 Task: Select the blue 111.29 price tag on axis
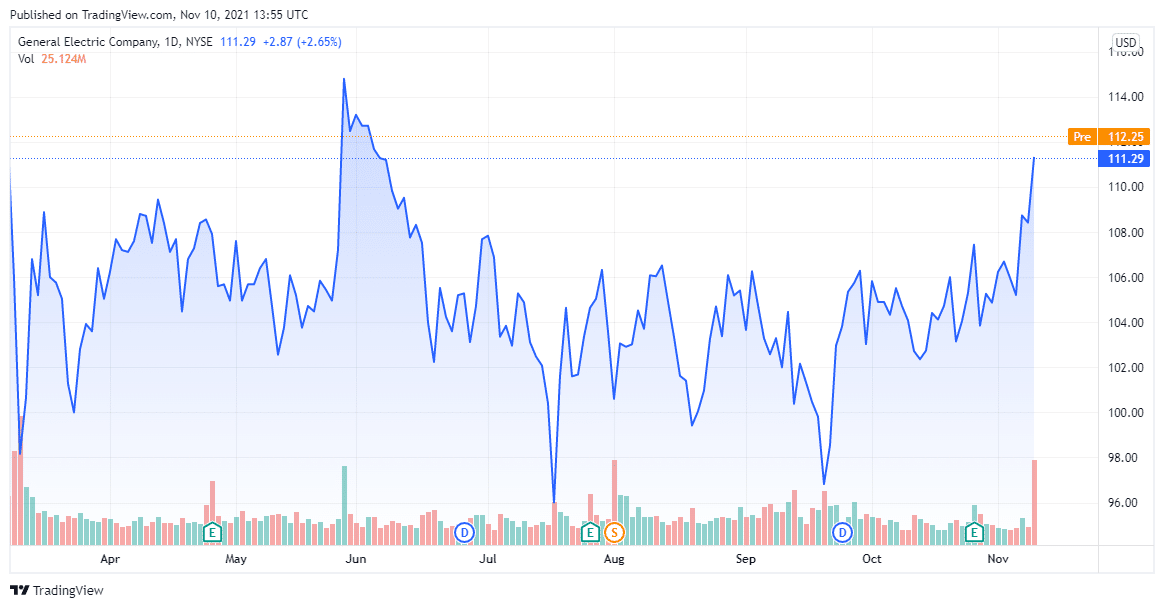coord(1125,159)
